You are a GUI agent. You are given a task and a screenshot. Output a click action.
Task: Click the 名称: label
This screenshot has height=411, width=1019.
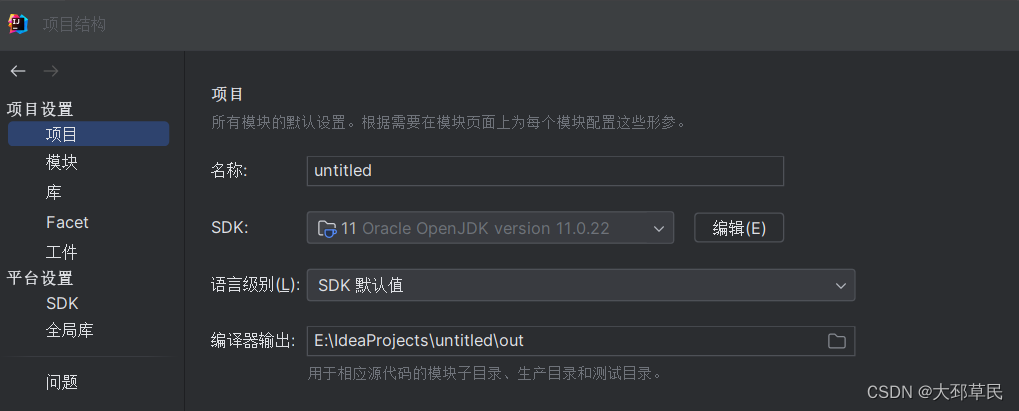(230, 171)
